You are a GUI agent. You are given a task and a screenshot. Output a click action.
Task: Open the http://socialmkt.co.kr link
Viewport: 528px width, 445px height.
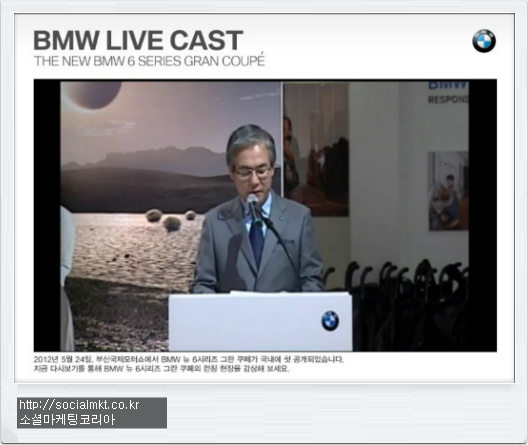click(x=79, y=405)
